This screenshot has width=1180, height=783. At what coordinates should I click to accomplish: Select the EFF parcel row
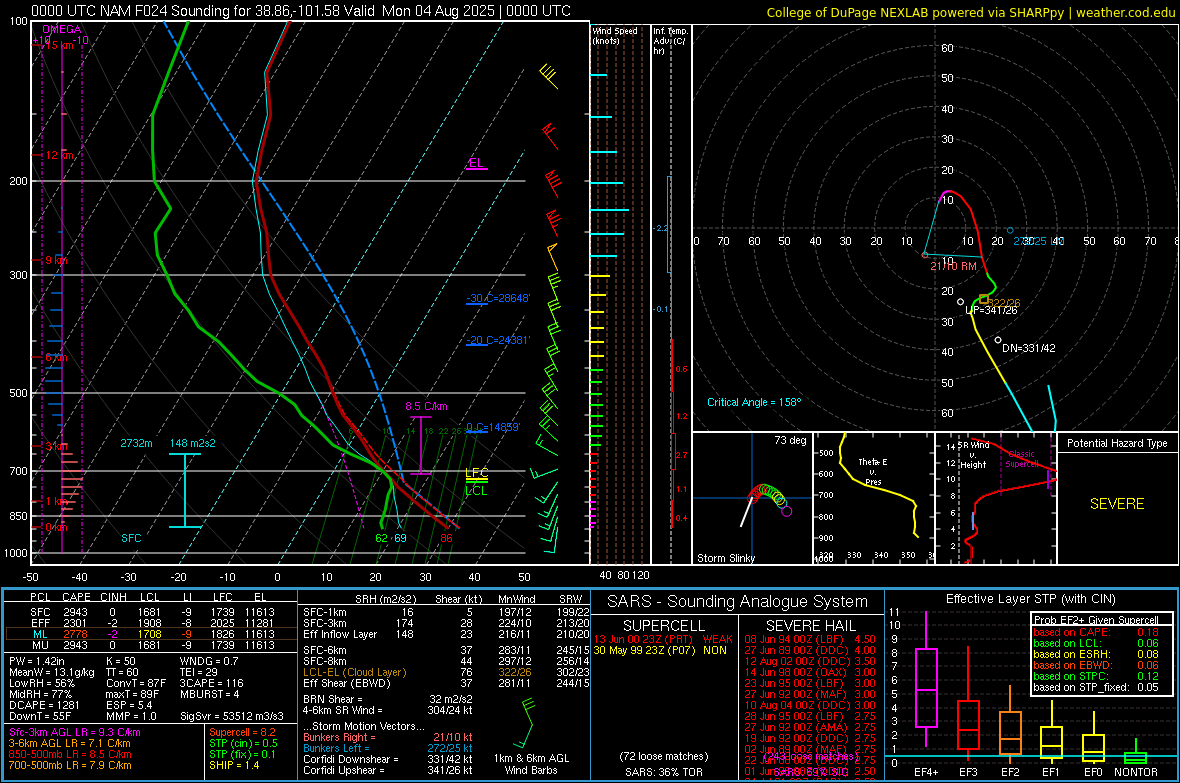coord(151,623)
